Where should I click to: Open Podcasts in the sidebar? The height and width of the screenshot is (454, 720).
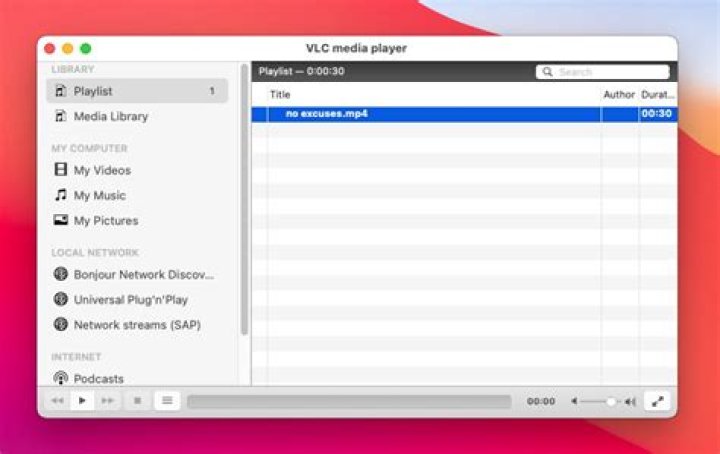click(137, 378)
